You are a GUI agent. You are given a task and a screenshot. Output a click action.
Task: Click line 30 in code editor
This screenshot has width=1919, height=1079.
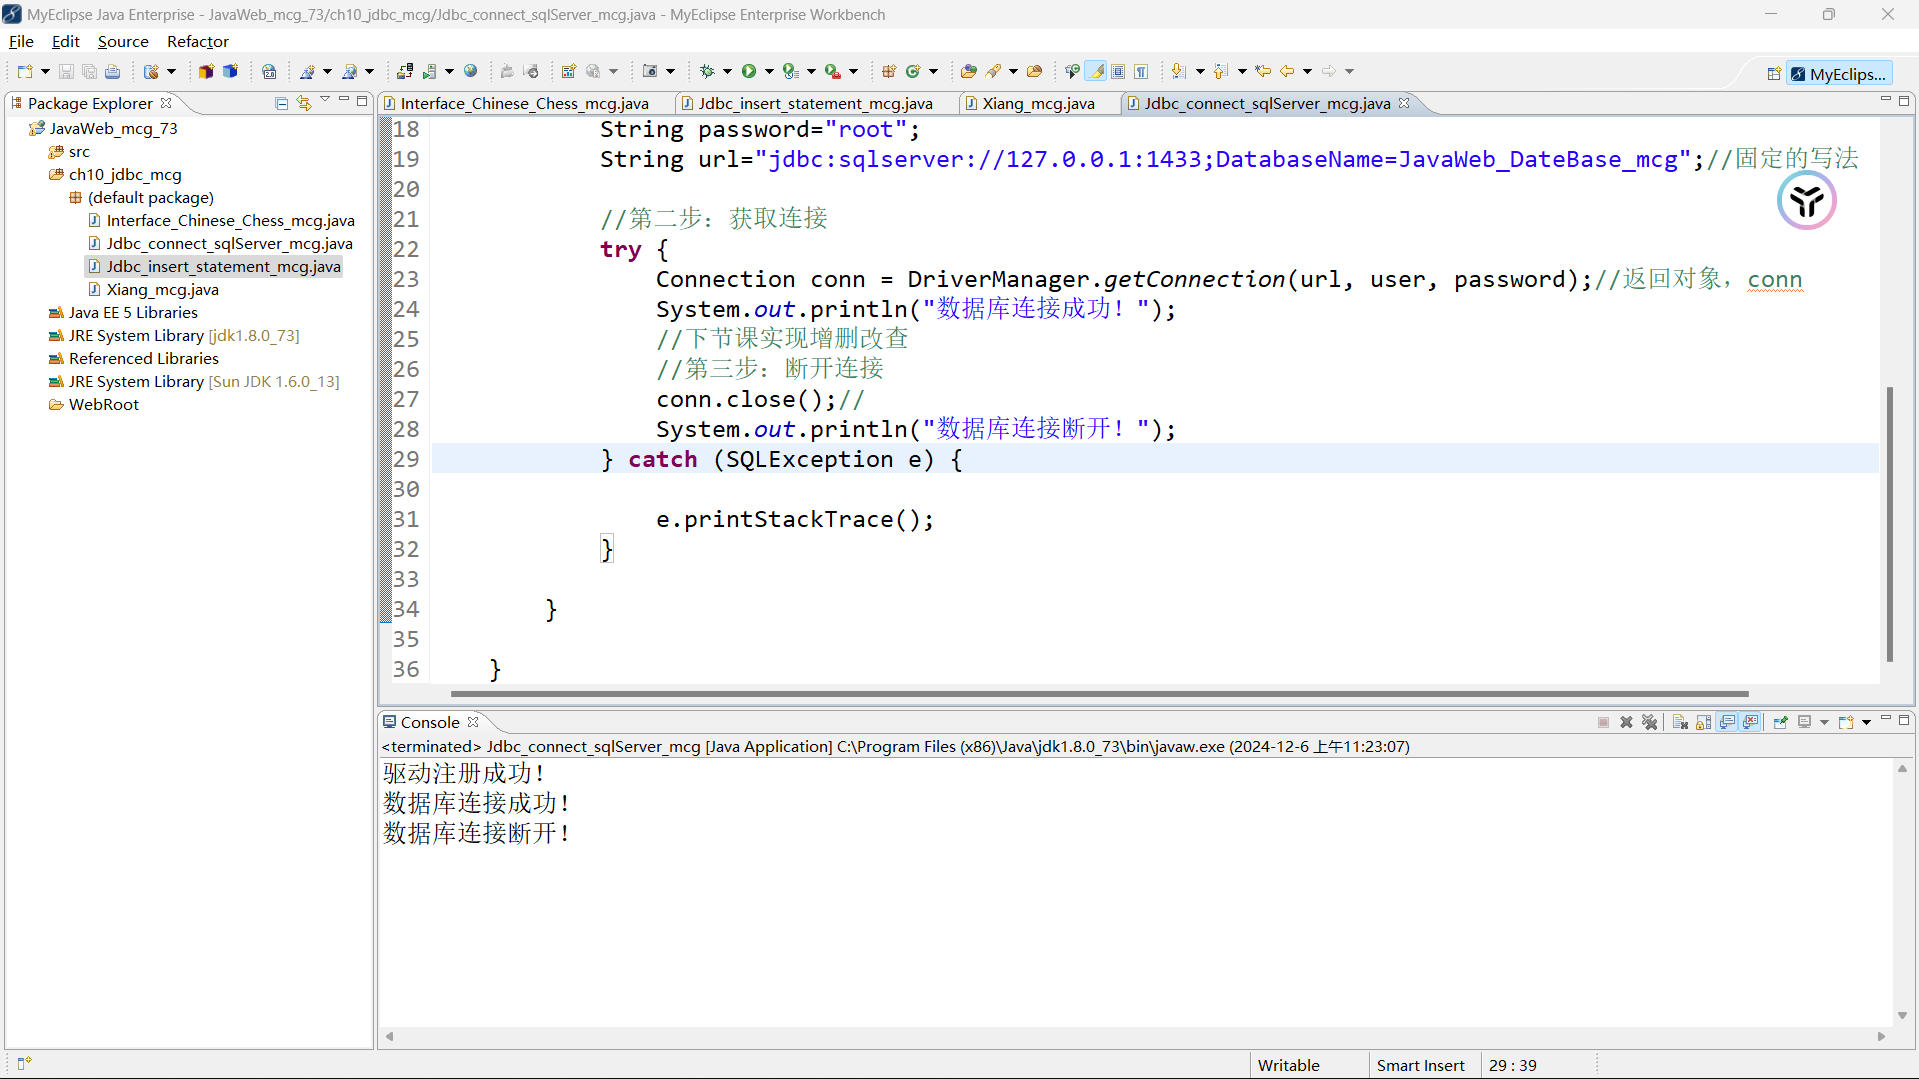(1154, 489)
